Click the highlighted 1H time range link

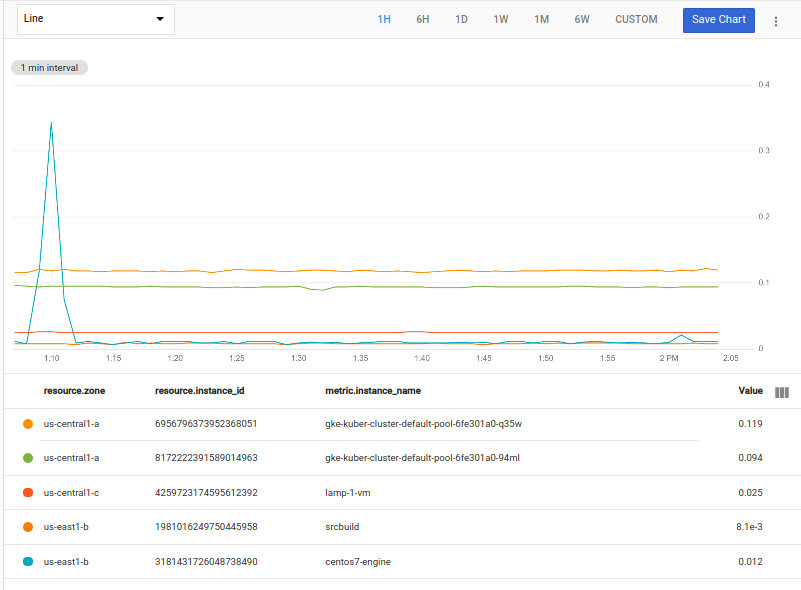tap(384, 19)
